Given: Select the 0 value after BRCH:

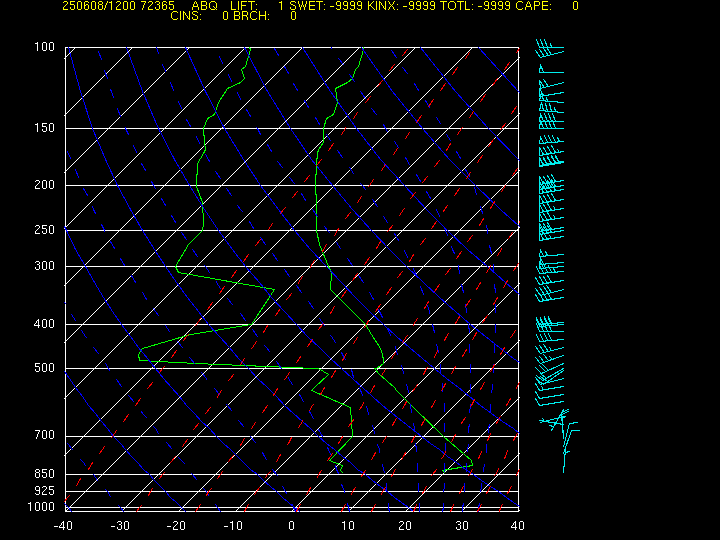Looking at the screenshot, I should 293,16.
